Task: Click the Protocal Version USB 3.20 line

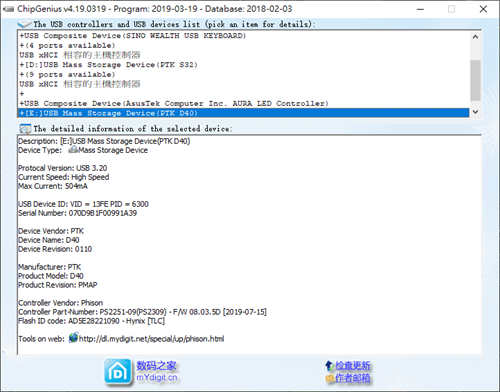Action: coord(62,168)
